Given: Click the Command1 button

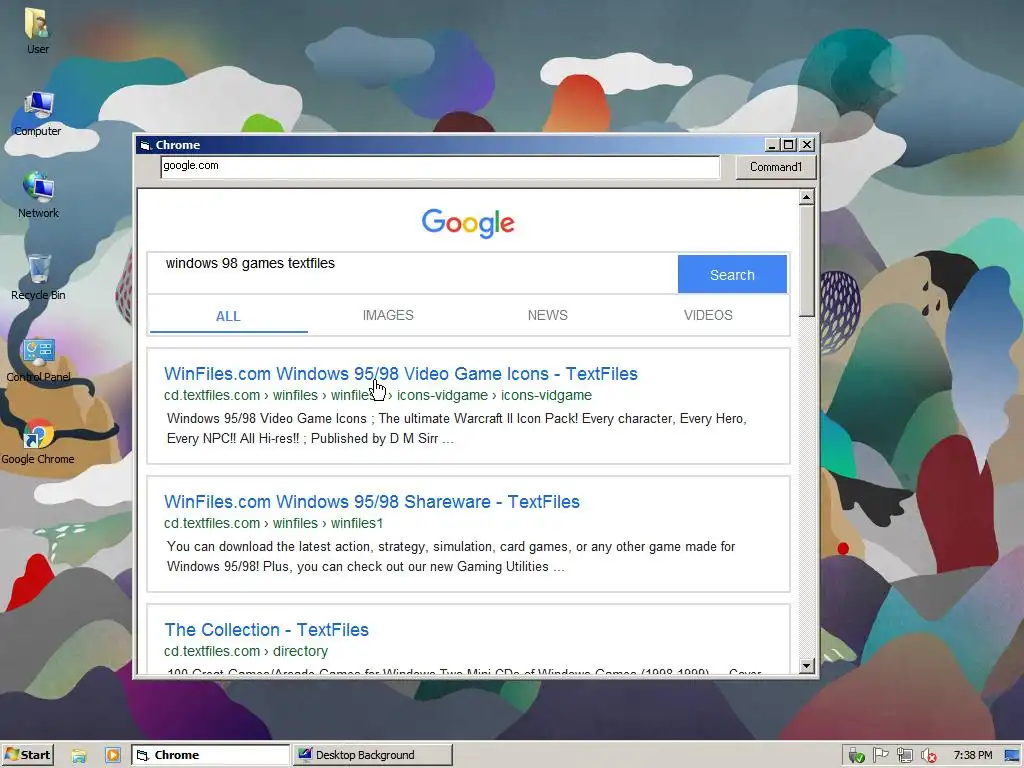Looking at the screenshot, I should tap(776, 167).
